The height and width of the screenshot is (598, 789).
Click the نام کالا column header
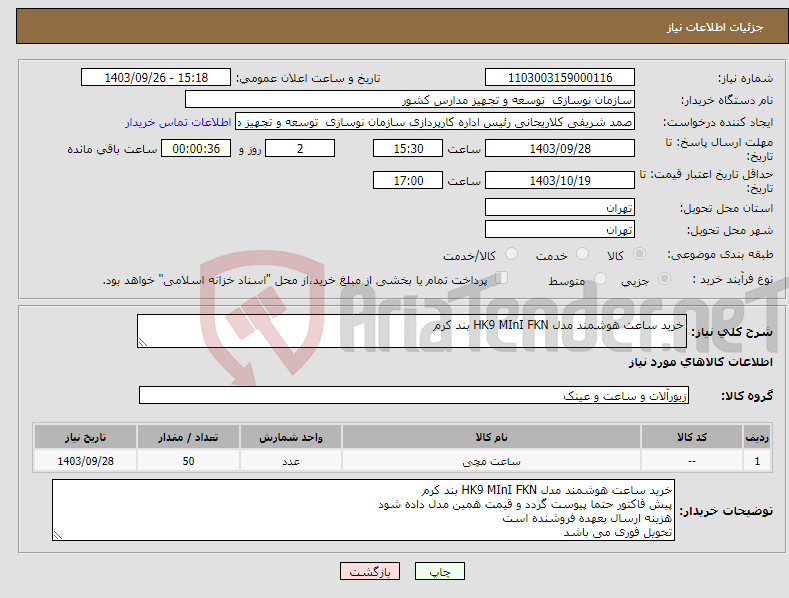pos(491,437)
